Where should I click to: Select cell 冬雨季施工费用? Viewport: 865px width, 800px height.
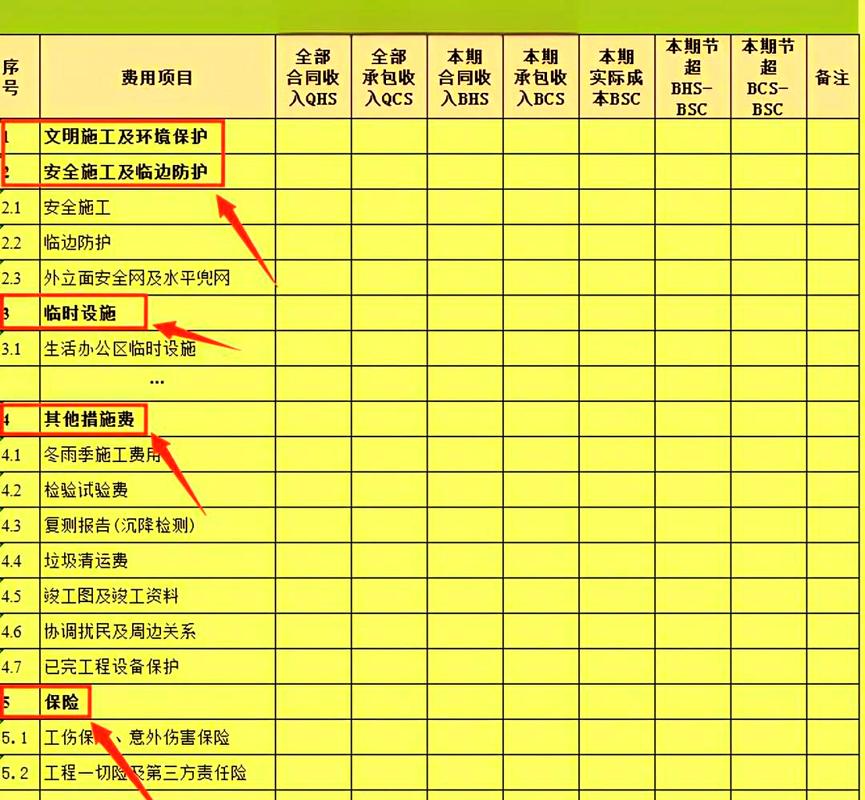click(x=157, y=455)
